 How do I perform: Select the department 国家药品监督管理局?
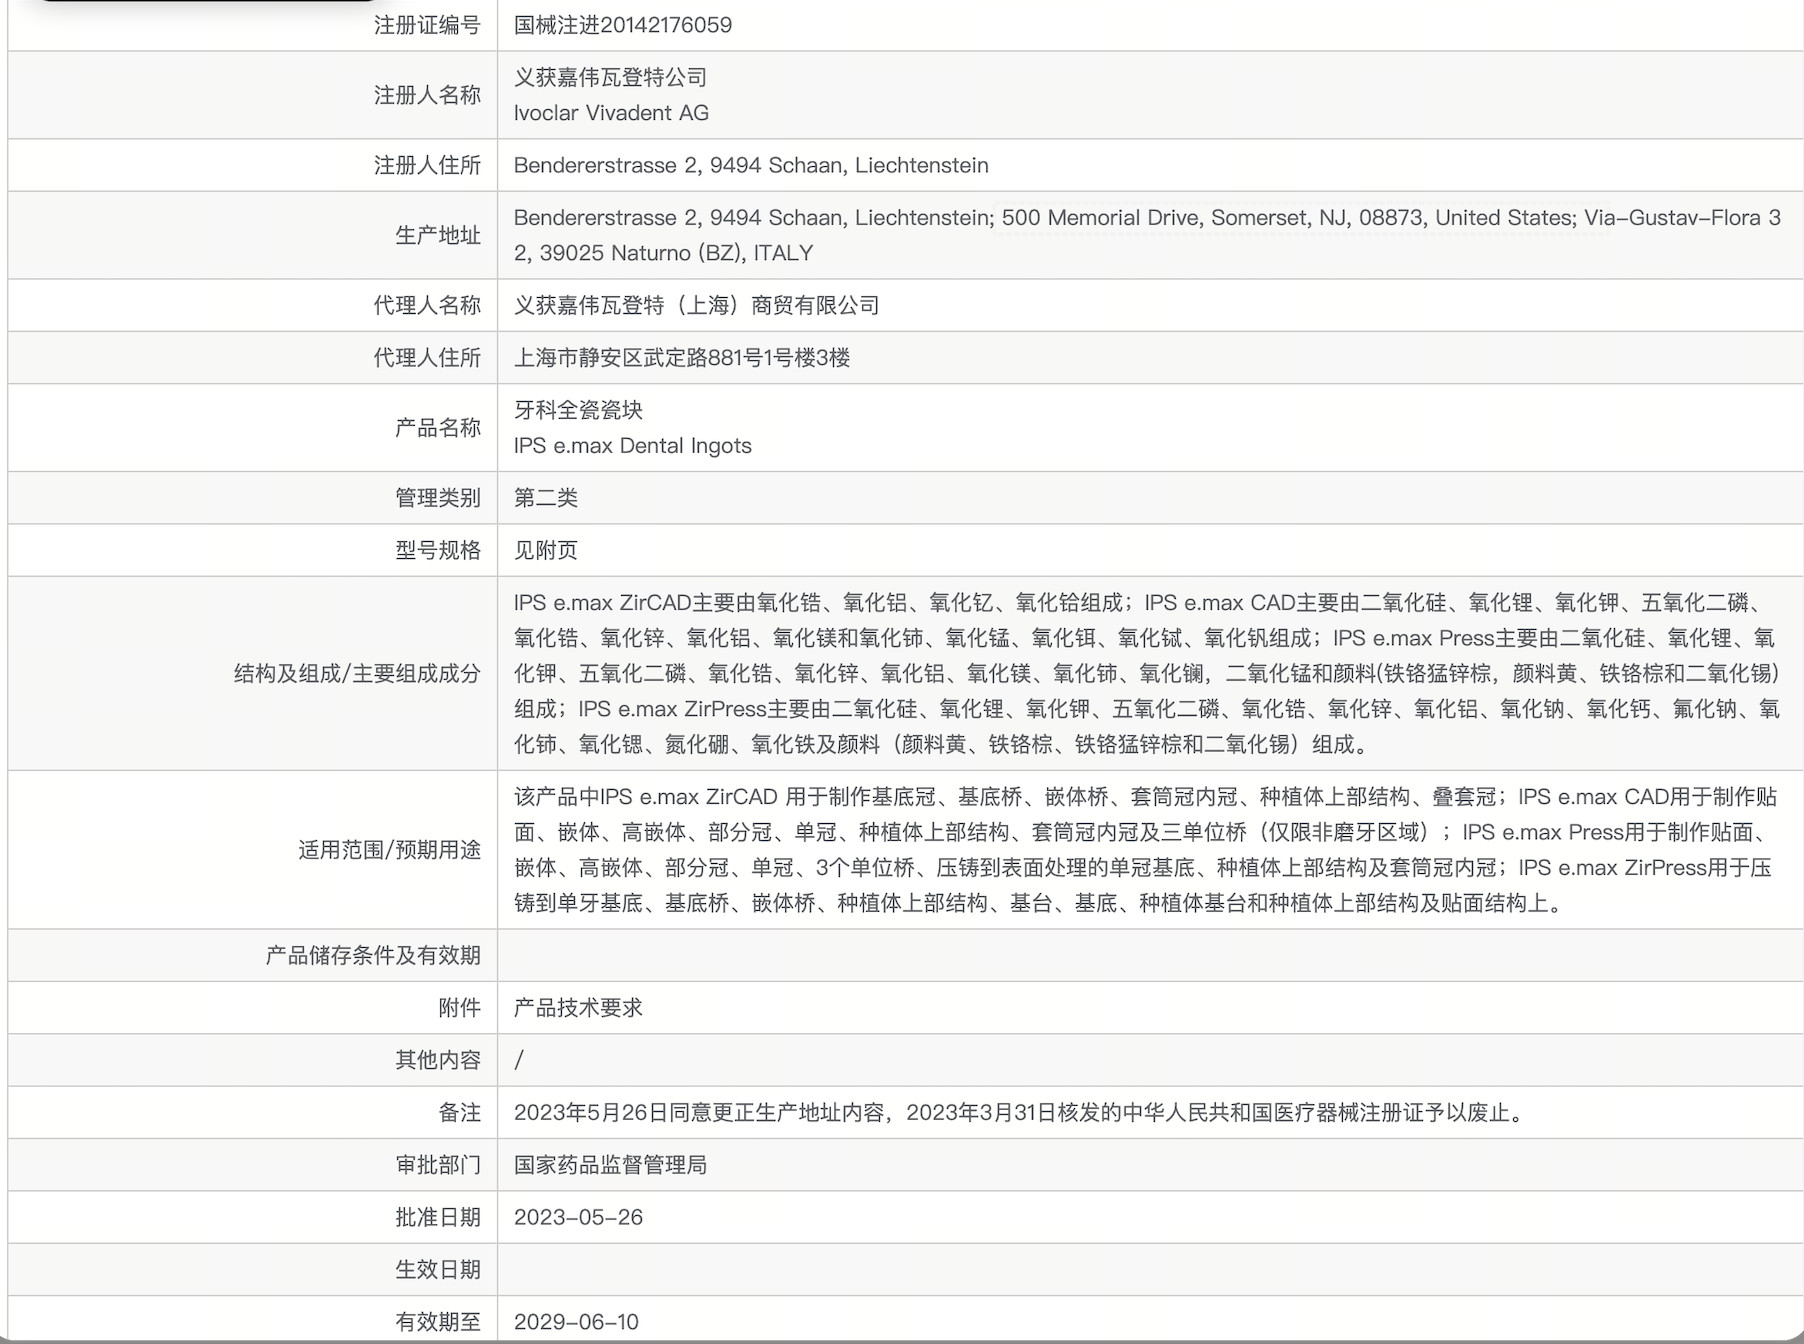tap(610, 1165)
